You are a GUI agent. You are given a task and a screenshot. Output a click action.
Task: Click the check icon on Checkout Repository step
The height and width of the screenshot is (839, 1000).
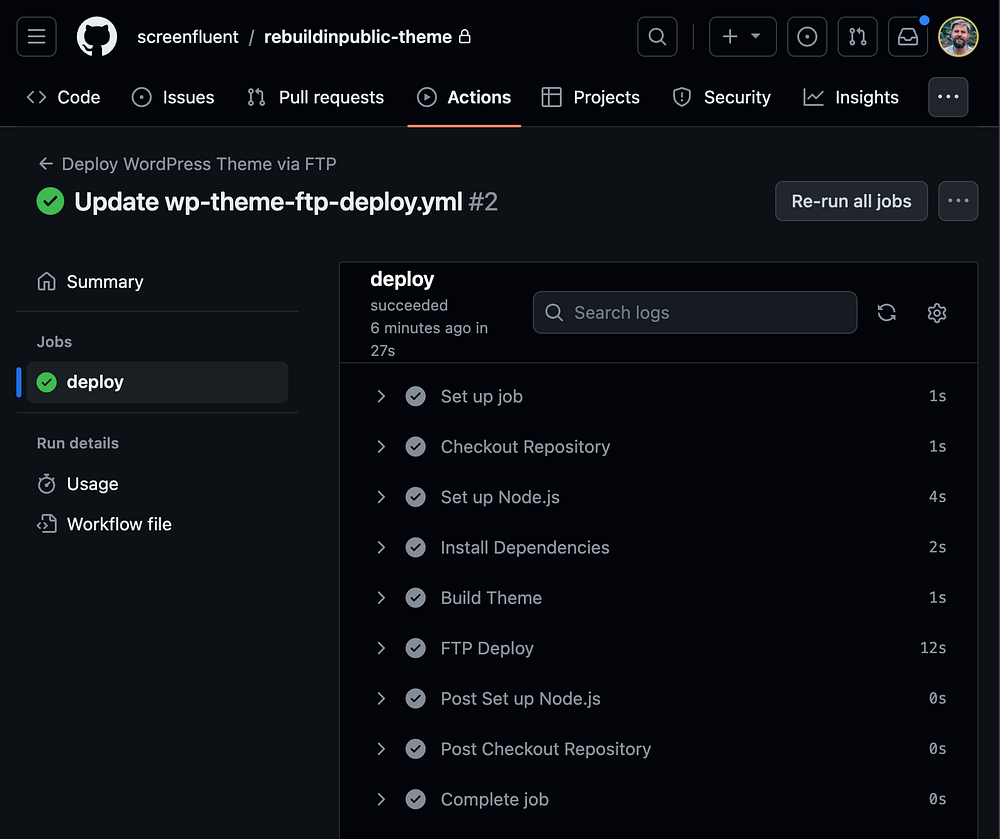tap(416, 446)
